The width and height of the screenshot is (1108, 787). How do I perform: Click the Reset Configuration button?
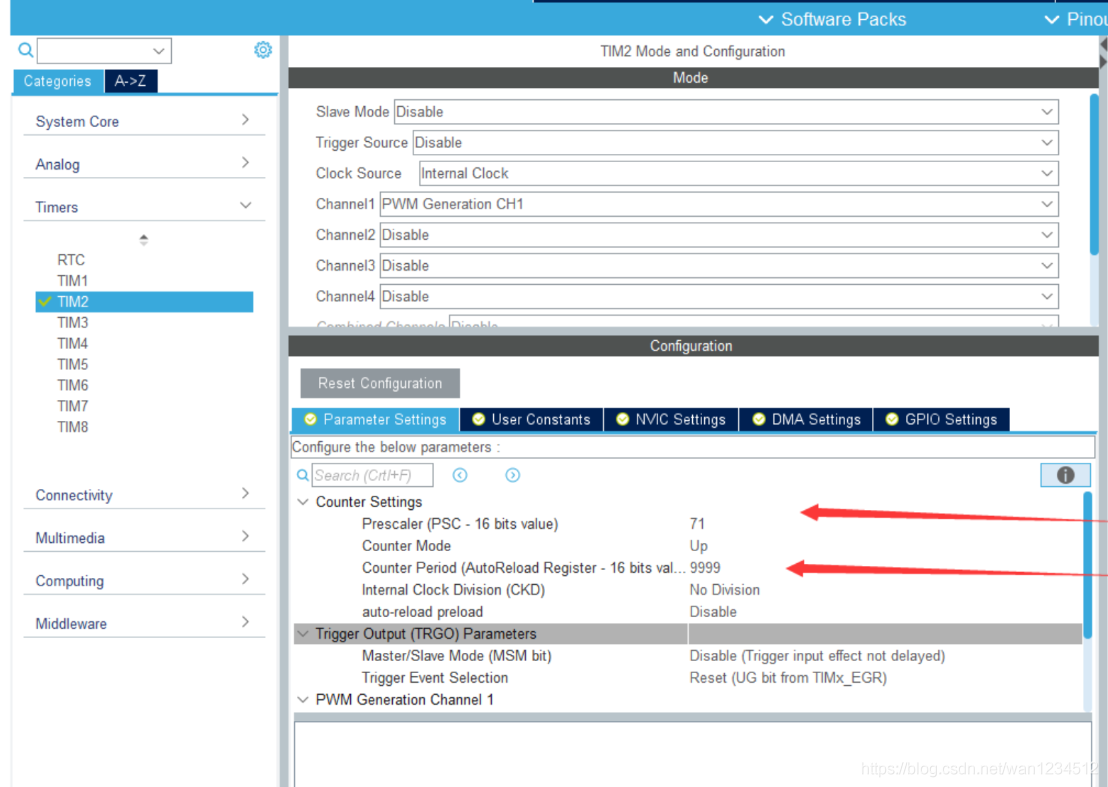[380, 383]
